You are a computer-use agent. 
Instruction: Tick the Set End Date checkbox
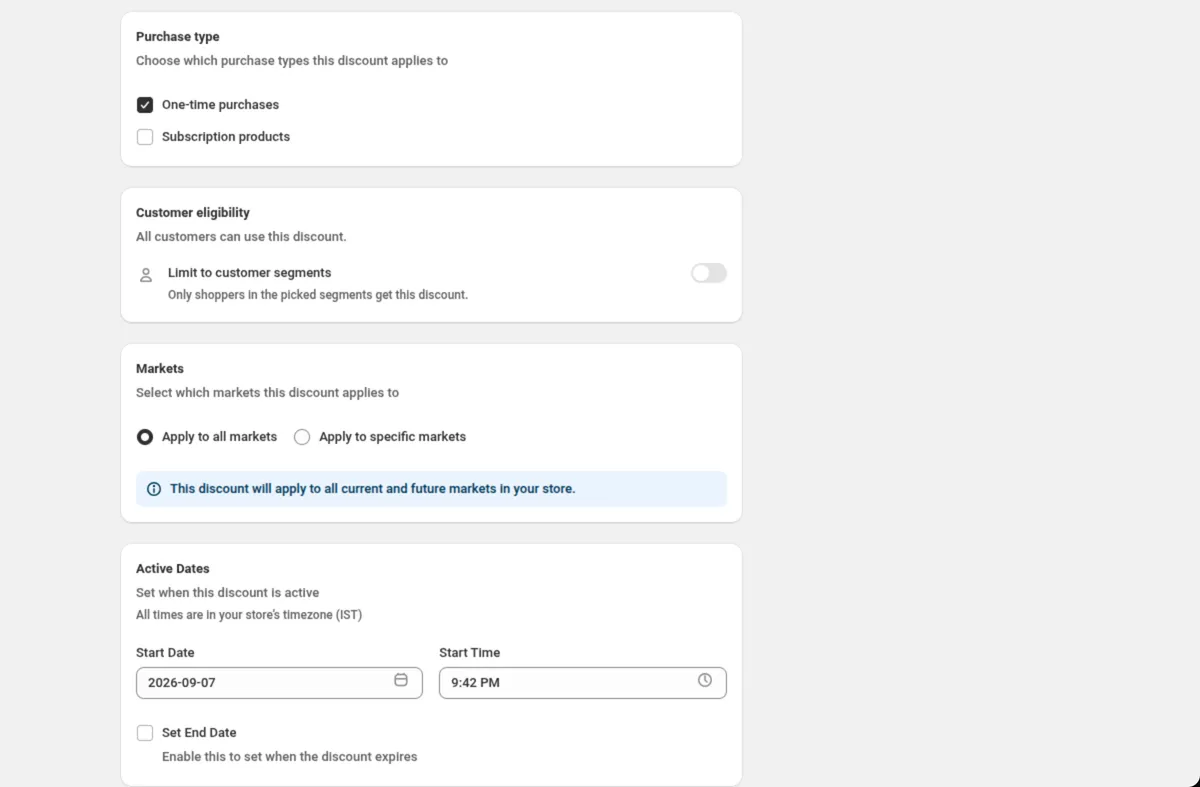(145, 733)
